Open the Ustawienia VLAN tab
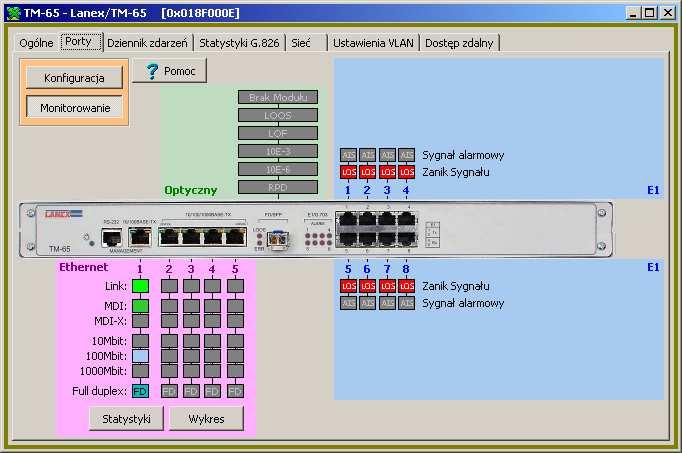Viewport: 682px width, 453px height. (373, 43)
